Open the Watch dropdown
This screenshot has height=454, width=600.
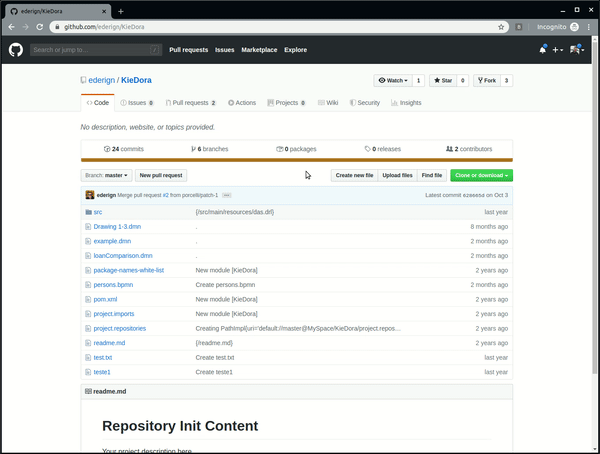(393, 80)
